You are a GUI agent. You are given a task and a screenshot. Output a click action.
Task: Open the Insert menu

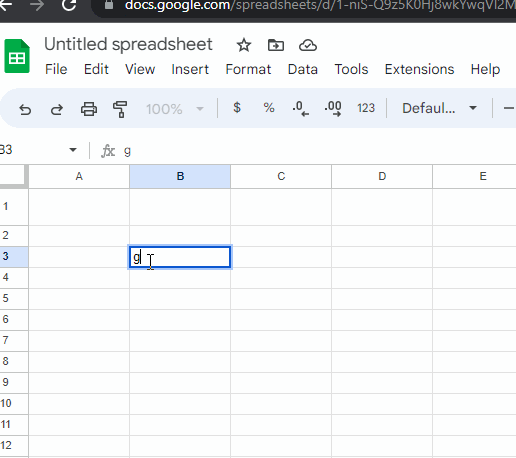click(190, 69)
